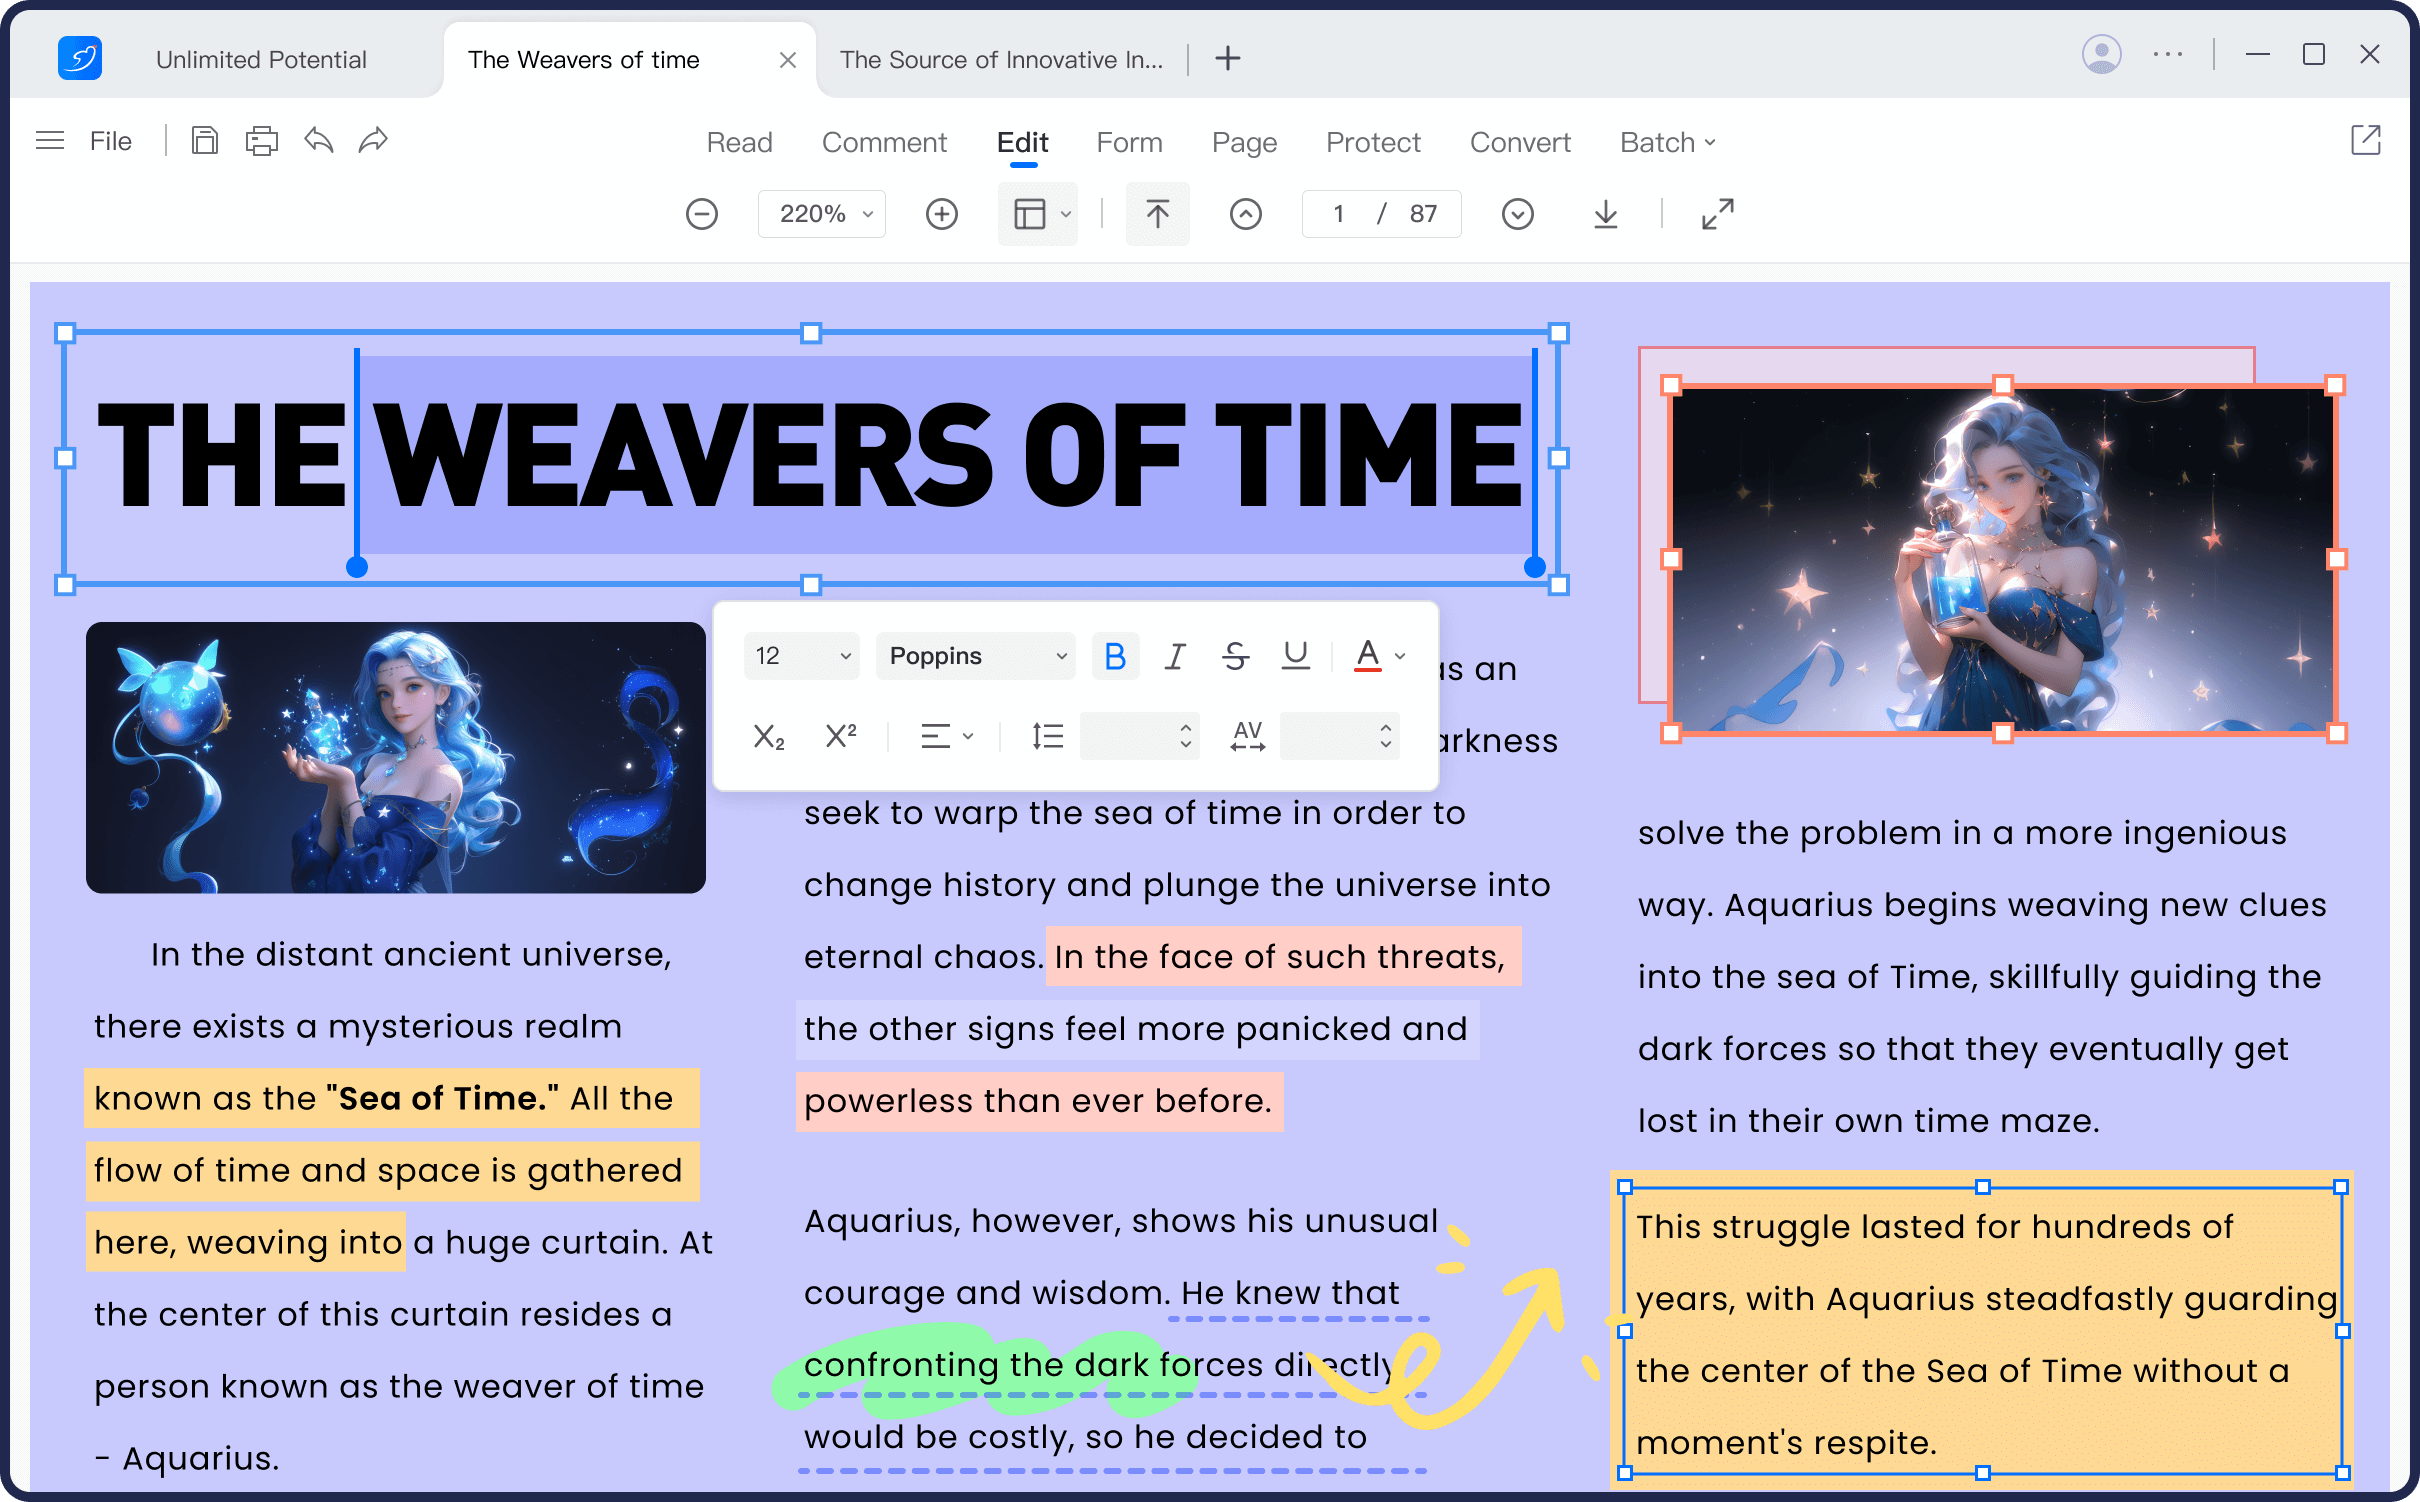Open the Poppins font family dropdown

tap(976, 656)
